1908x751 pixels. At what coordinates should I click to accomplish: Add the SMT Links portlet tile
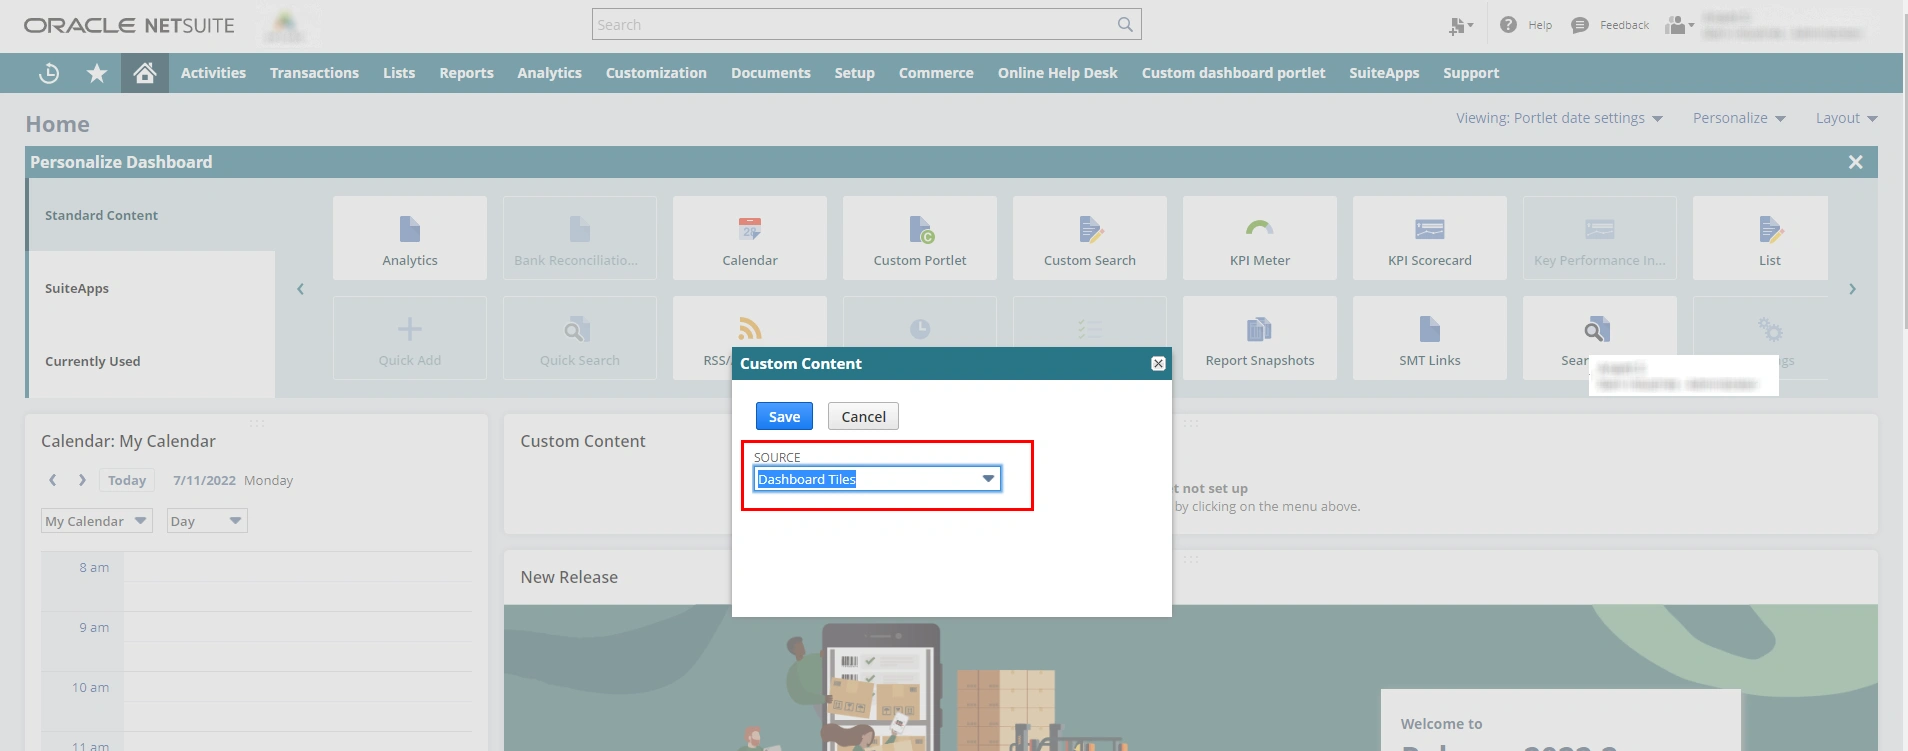click(1429, 339)
